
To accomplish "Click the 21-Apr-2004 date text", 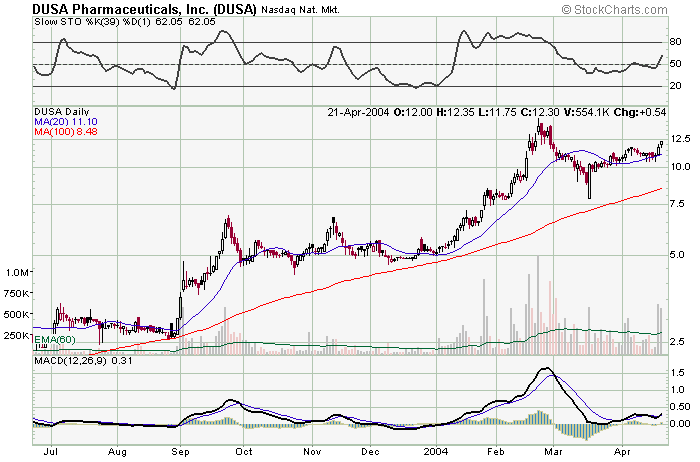I will click(358, 112).
